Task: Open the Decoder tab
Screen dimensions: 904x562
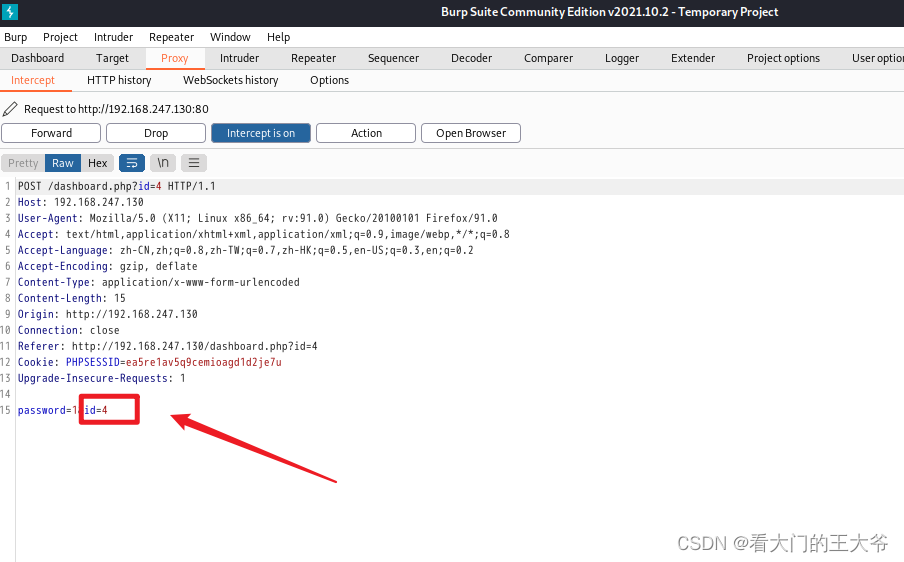Action: [471, 58]
